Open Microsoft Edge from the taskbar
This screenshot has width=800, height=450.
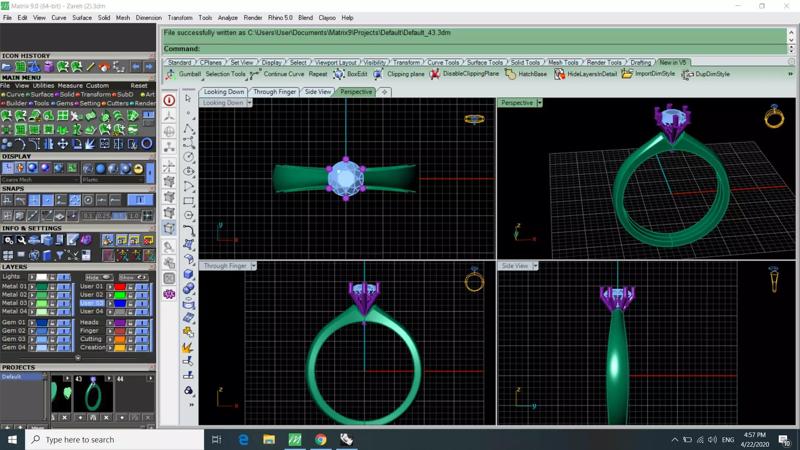tap(243, 439)
